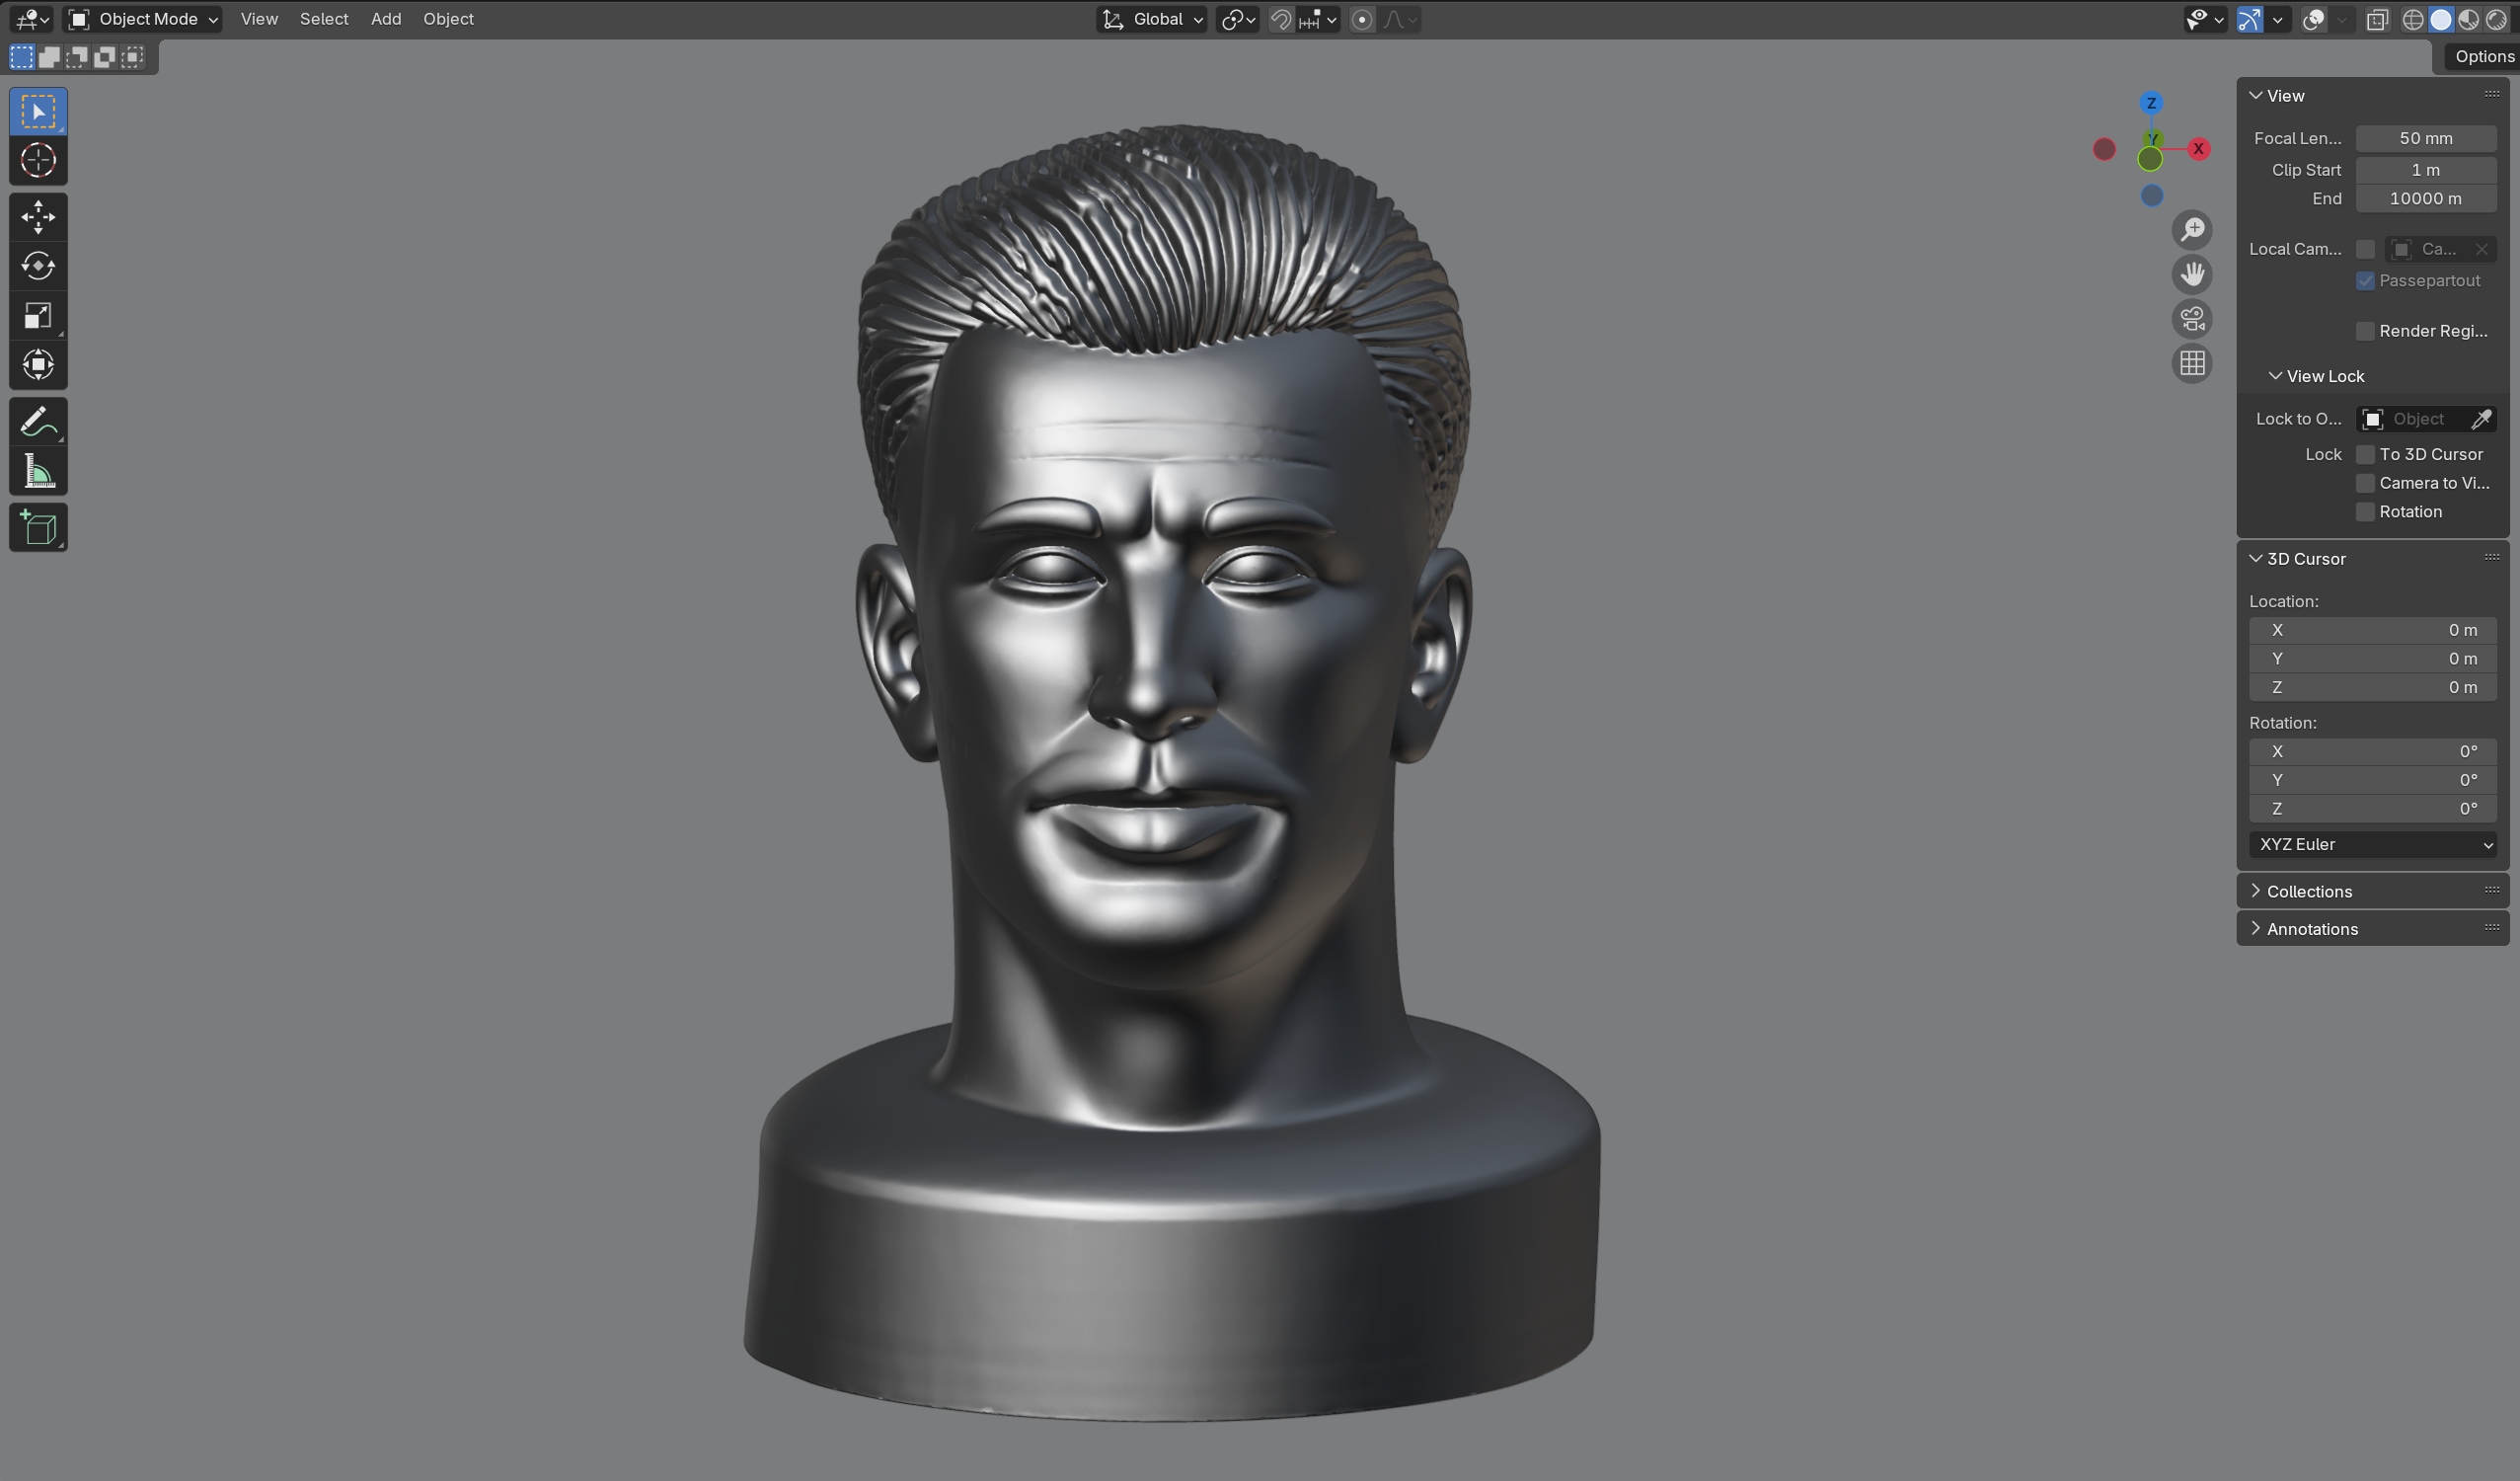This screenshot has width=2520, height=1481.
Task: Open the Object Mode dropdown
Action: point(144,19)
